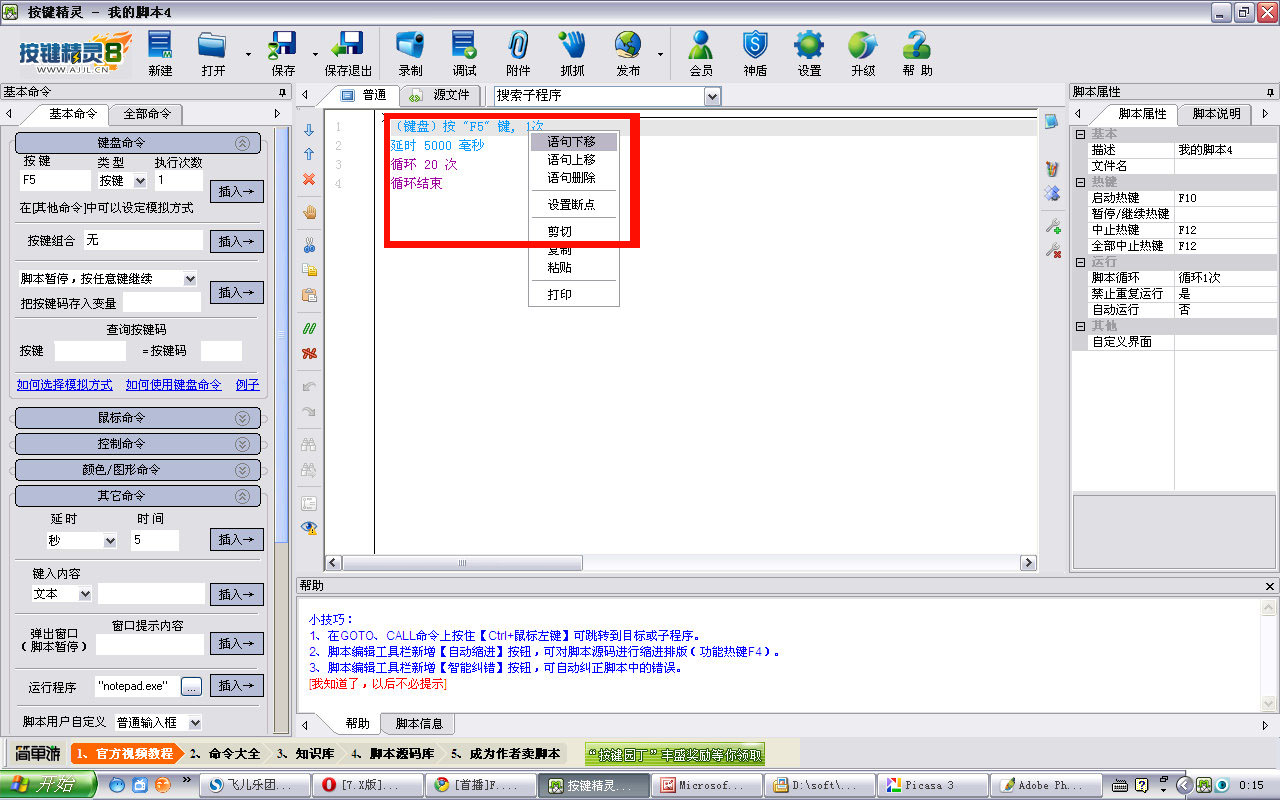This screenshot has width=1280, height=800.
Task: Click the clipboard paste icon in editor sidebar
Action: (x=309, y=295)
